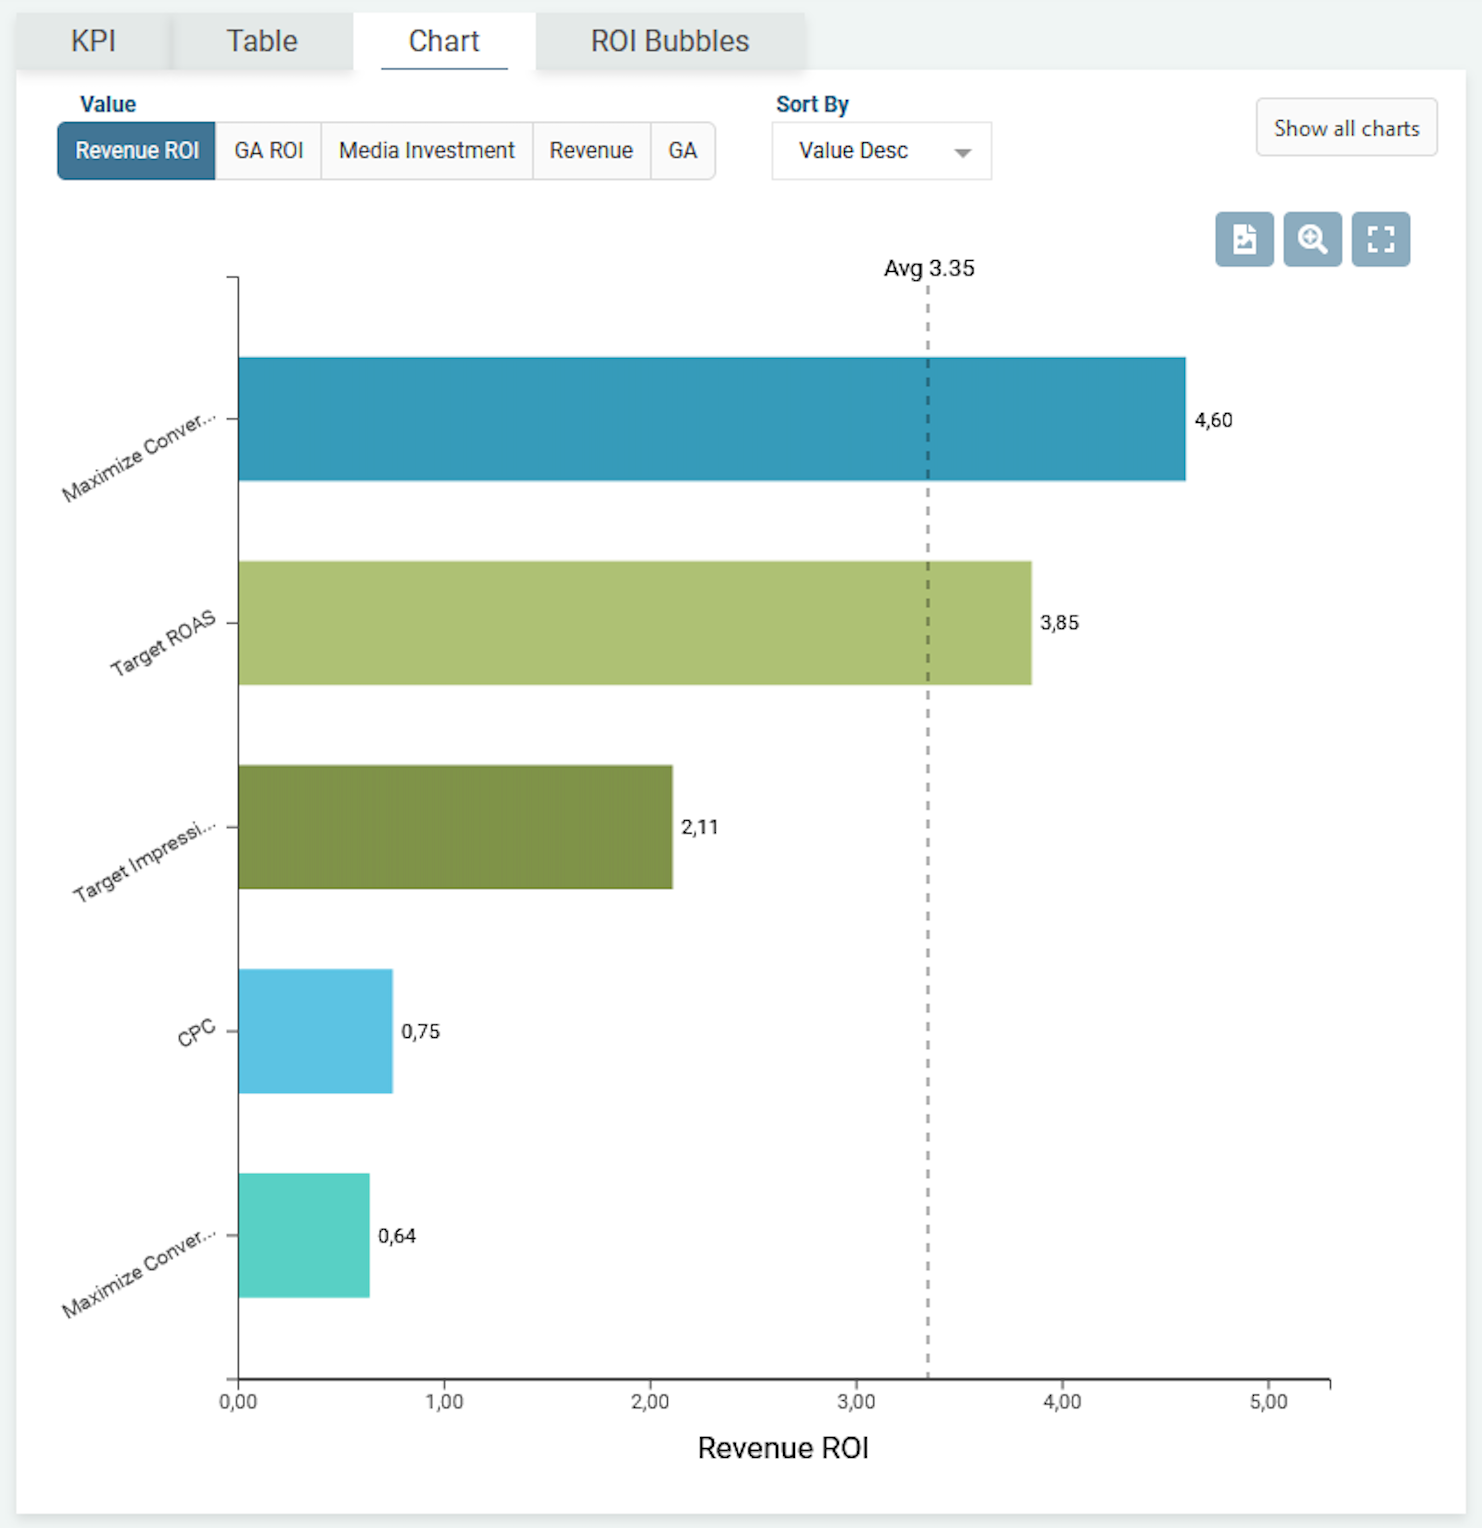Select the GA value option
The width and height of the screenshot is (1482, 1528).
tap(682, 151)
